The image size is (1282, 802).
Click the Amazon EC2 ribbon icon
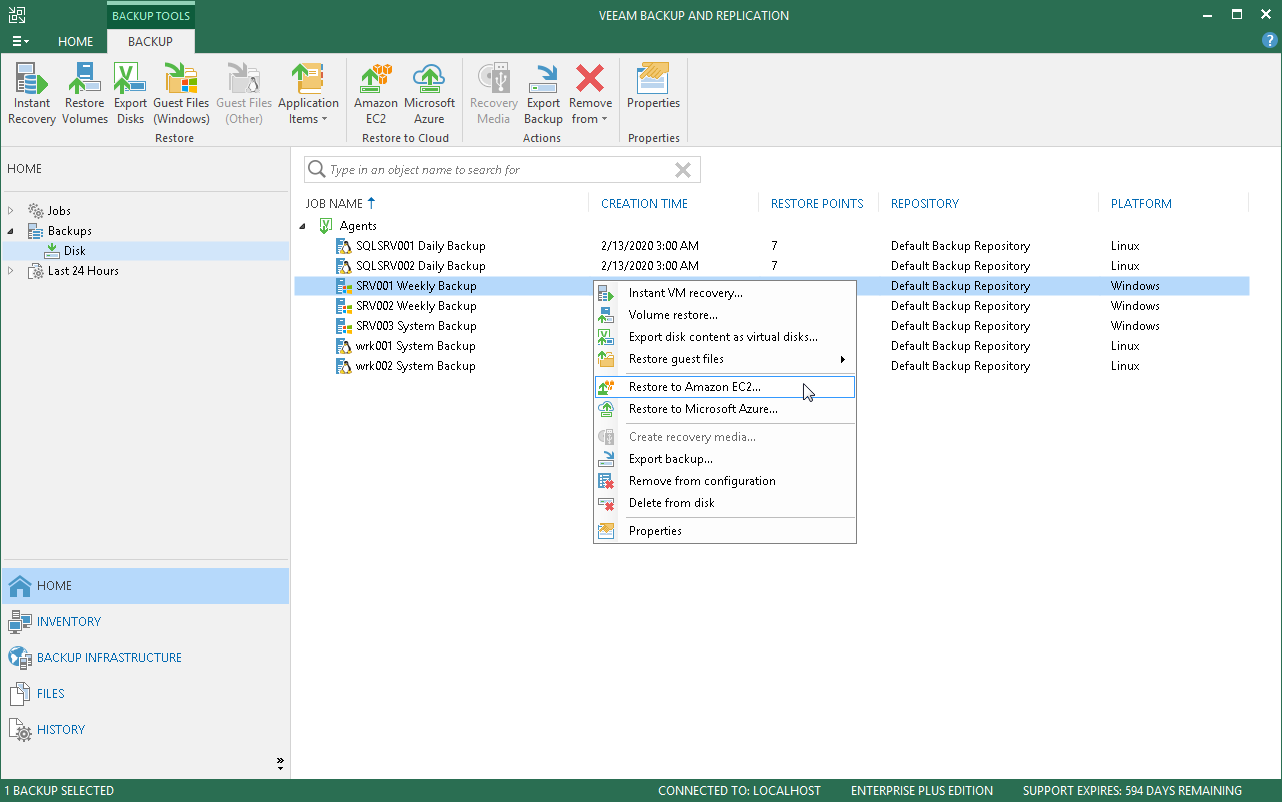coord(376,94)
